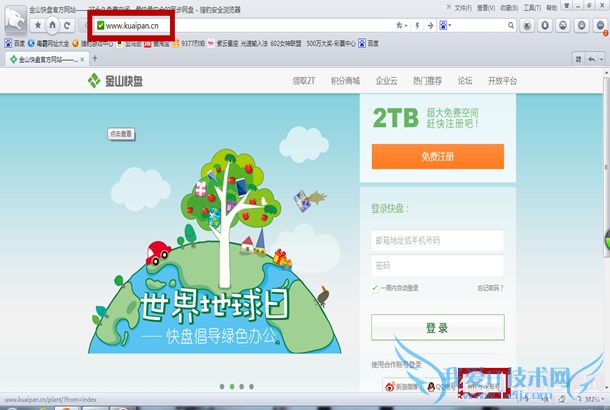
Task: Reload the page with the refresh button
Action: pyautogui.click(x=67, y=26)
